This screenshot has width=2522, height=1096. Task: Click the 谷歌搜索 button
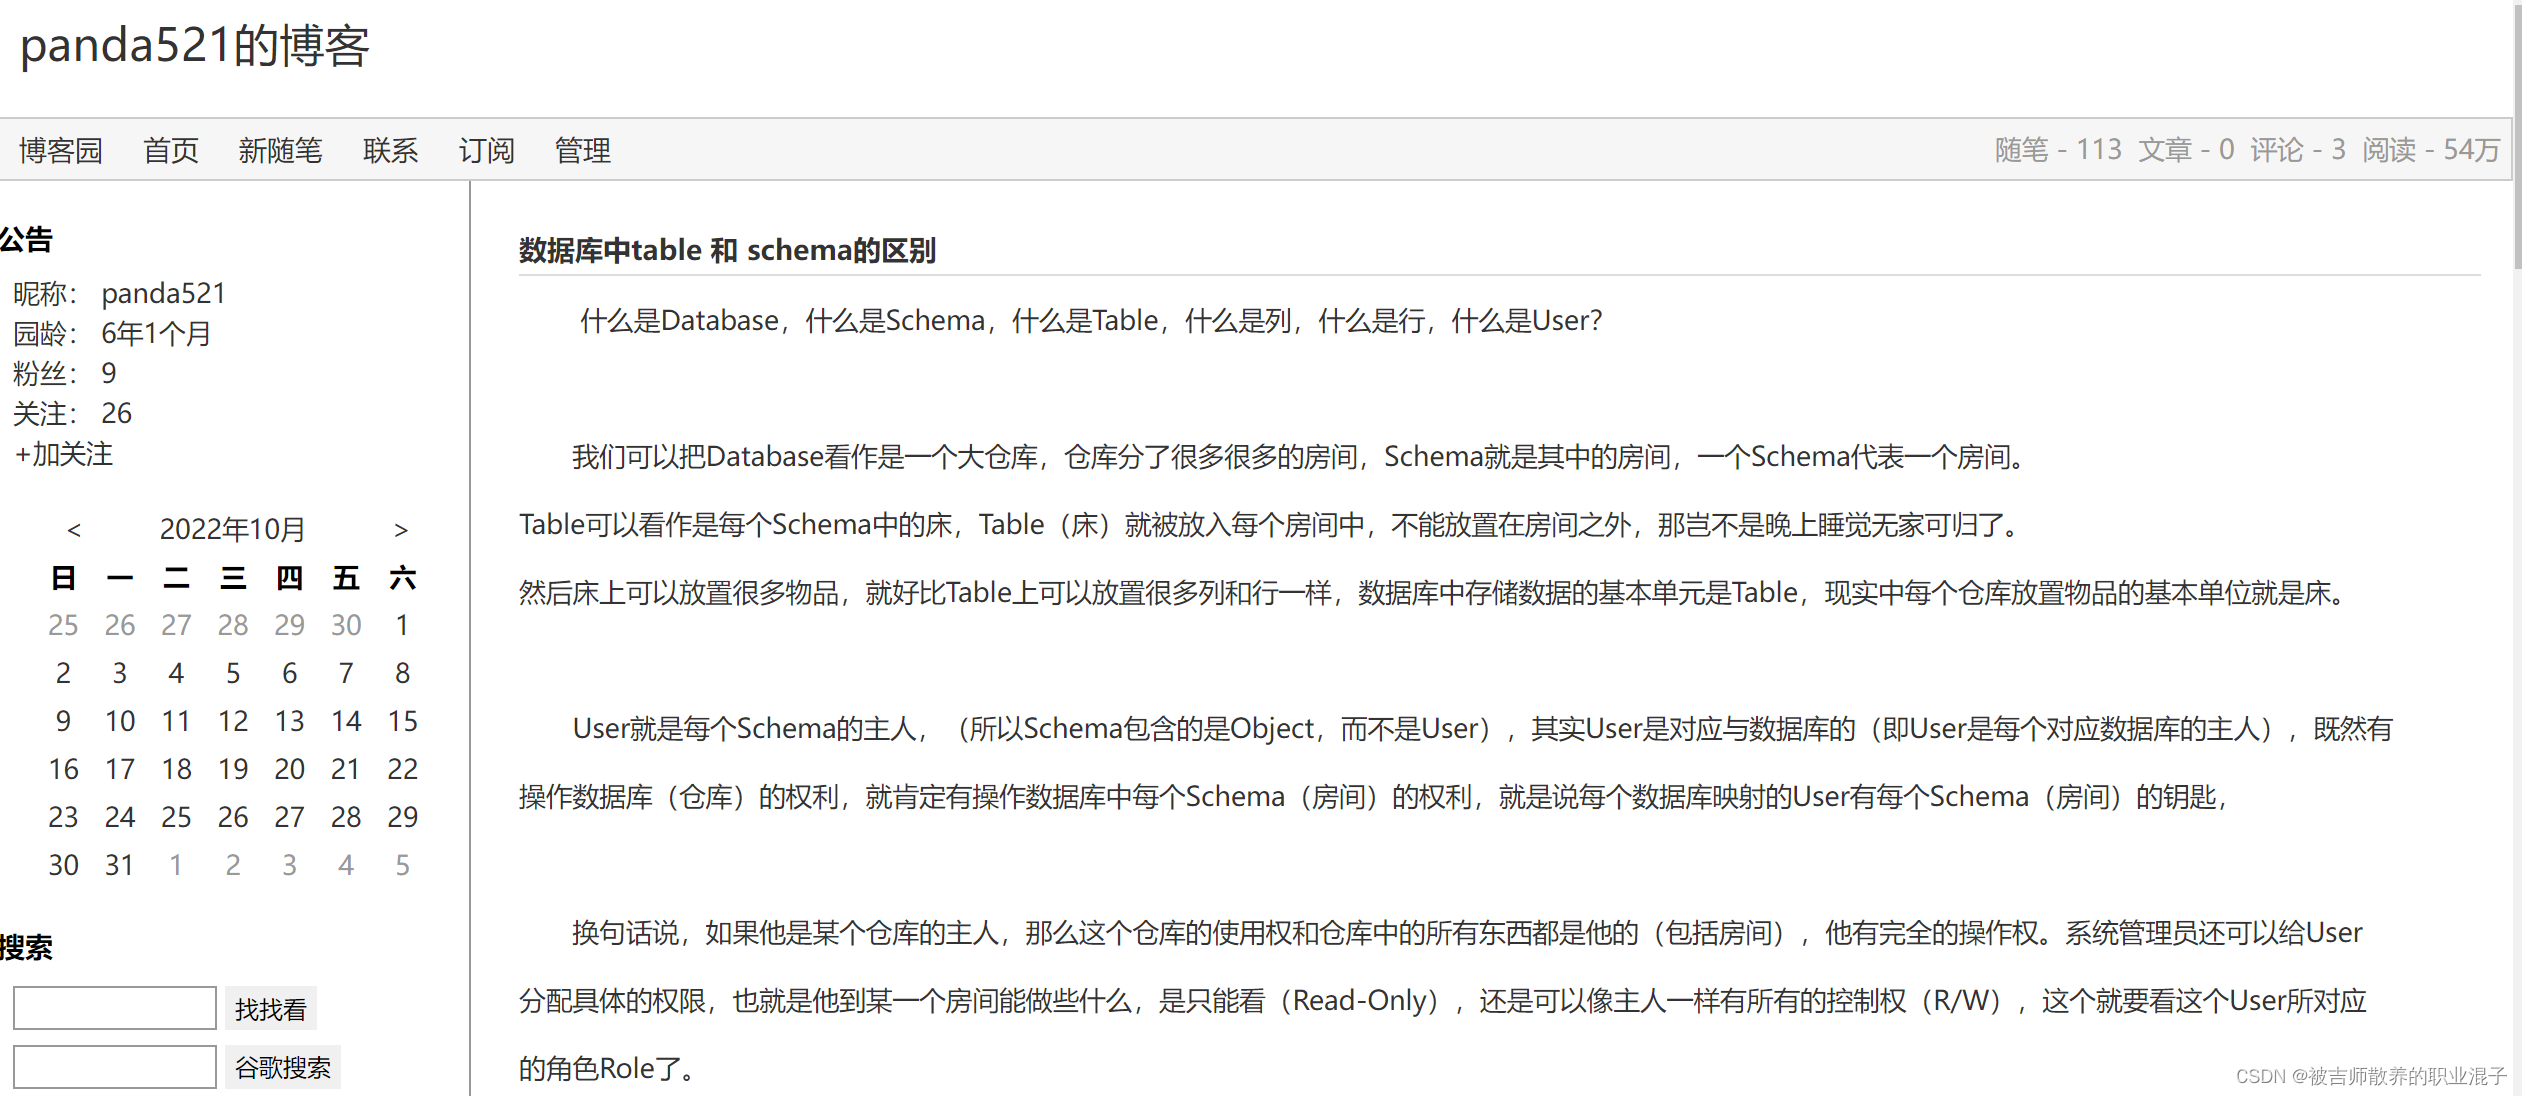[x=282, y=1067]
